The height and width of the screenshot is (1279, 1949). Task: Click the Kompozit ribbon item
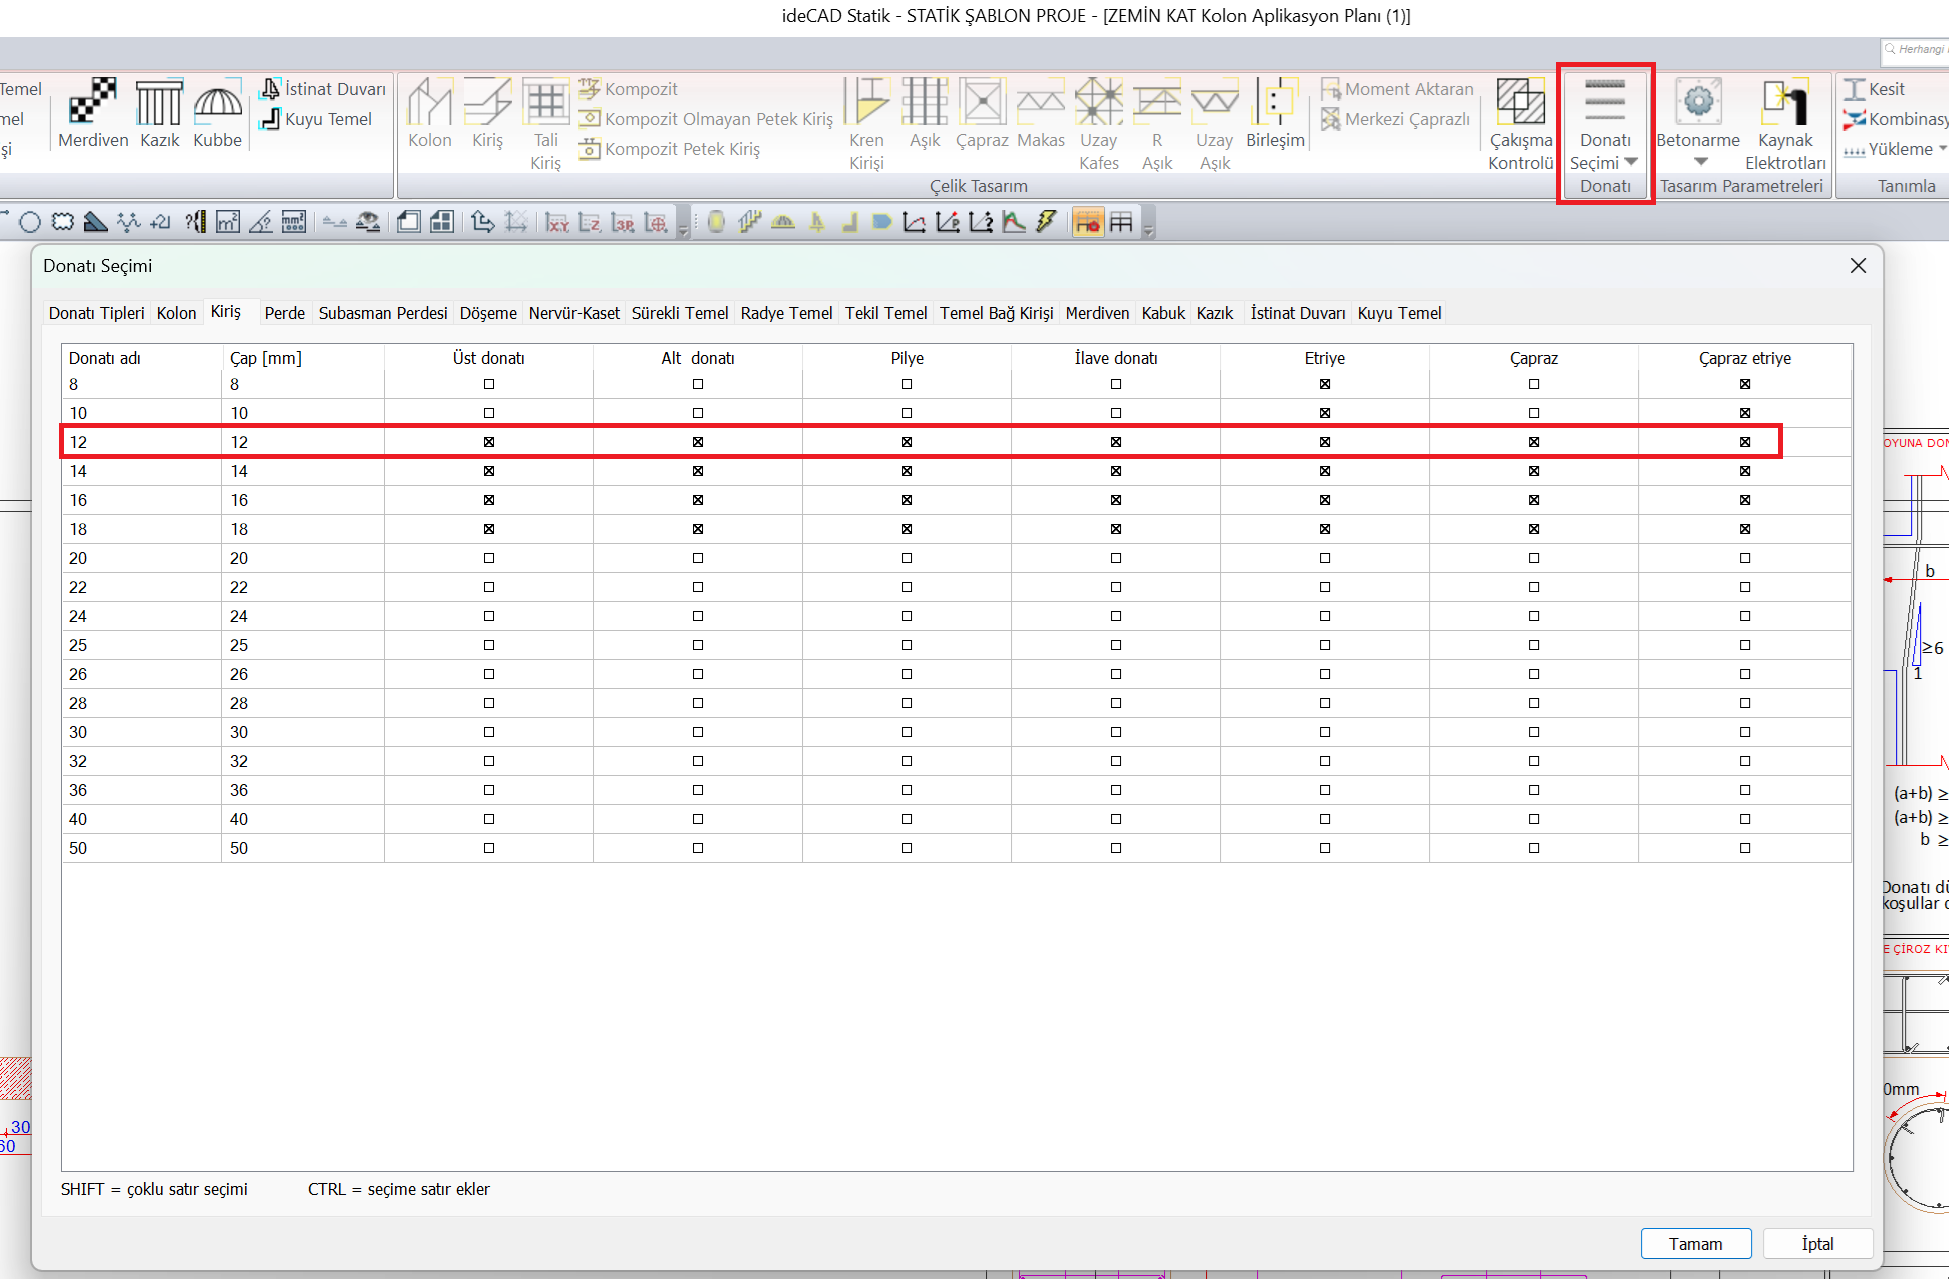pos(629,89)
